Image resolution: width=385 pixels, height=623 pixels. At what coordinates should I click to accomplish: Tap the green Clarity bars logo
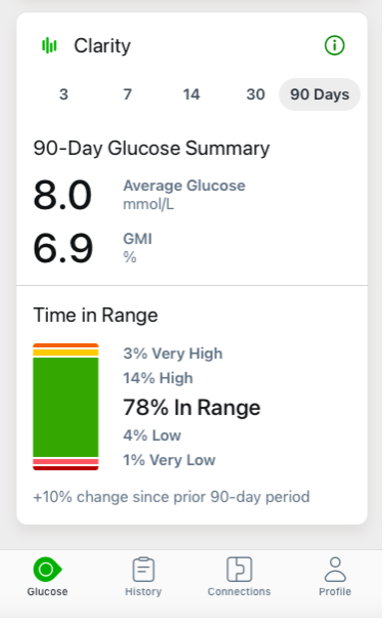click(49, 46)
